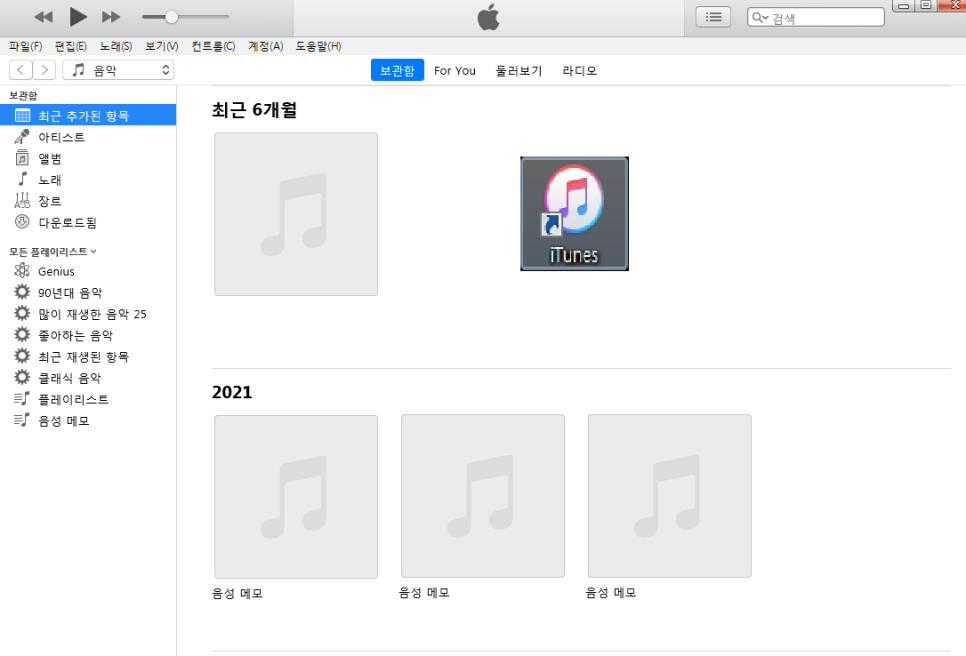Click the volume slider knob
This screenshot has width=966, height=656.
tap(172, 17)
